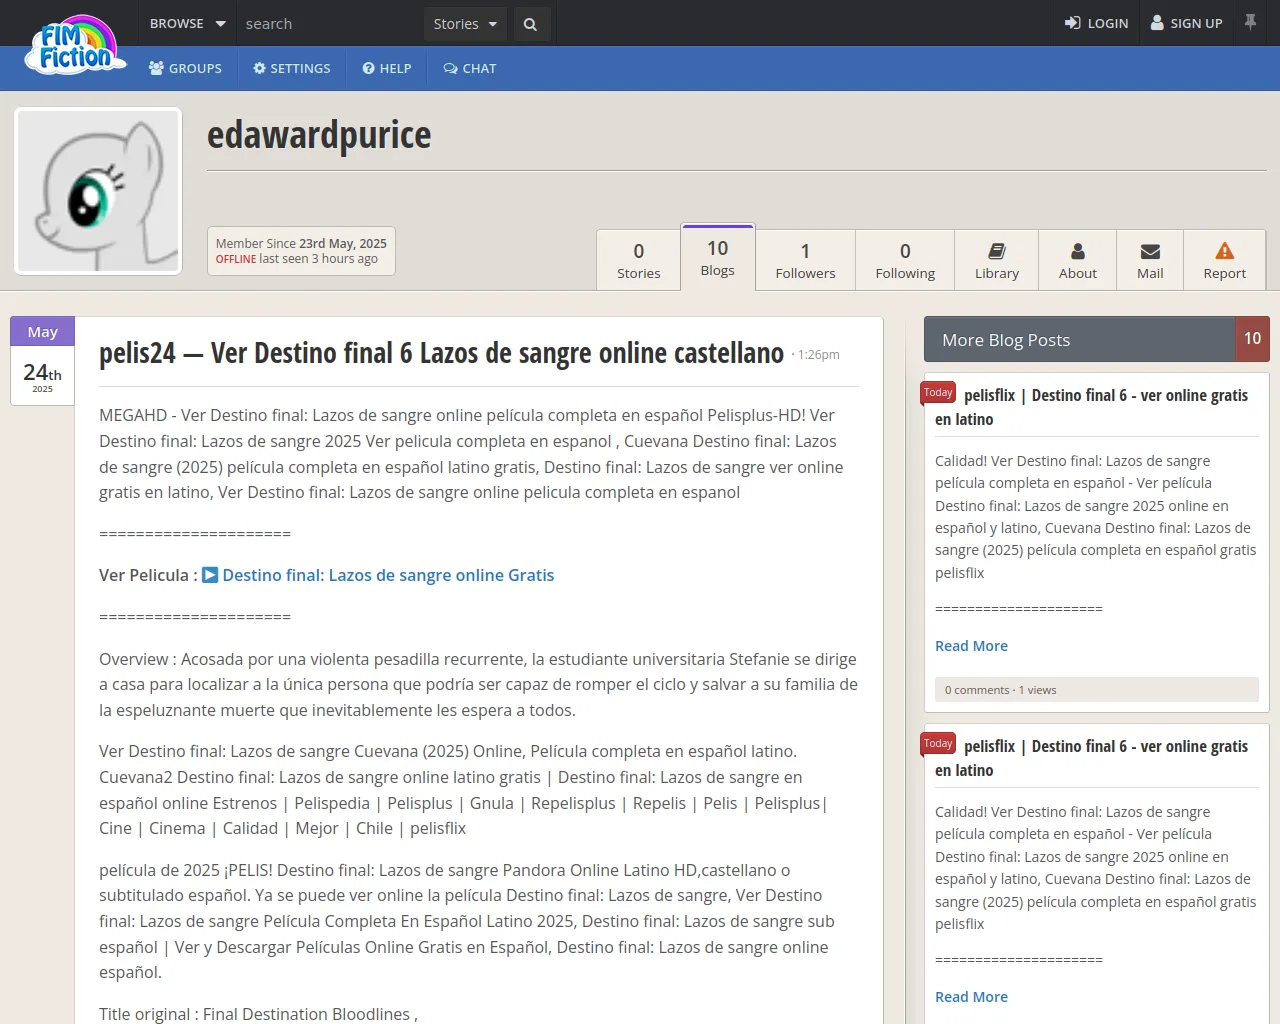This screenshot has height=1024, width=1280.
Task: Click the SIGN UP link
Action: (1186, 23)
